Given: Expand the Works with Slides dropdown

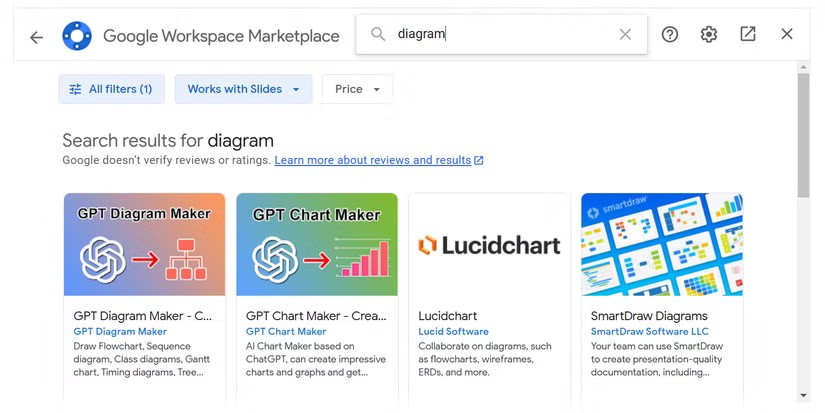Looking at the screenshot, I should pos(244,89).
